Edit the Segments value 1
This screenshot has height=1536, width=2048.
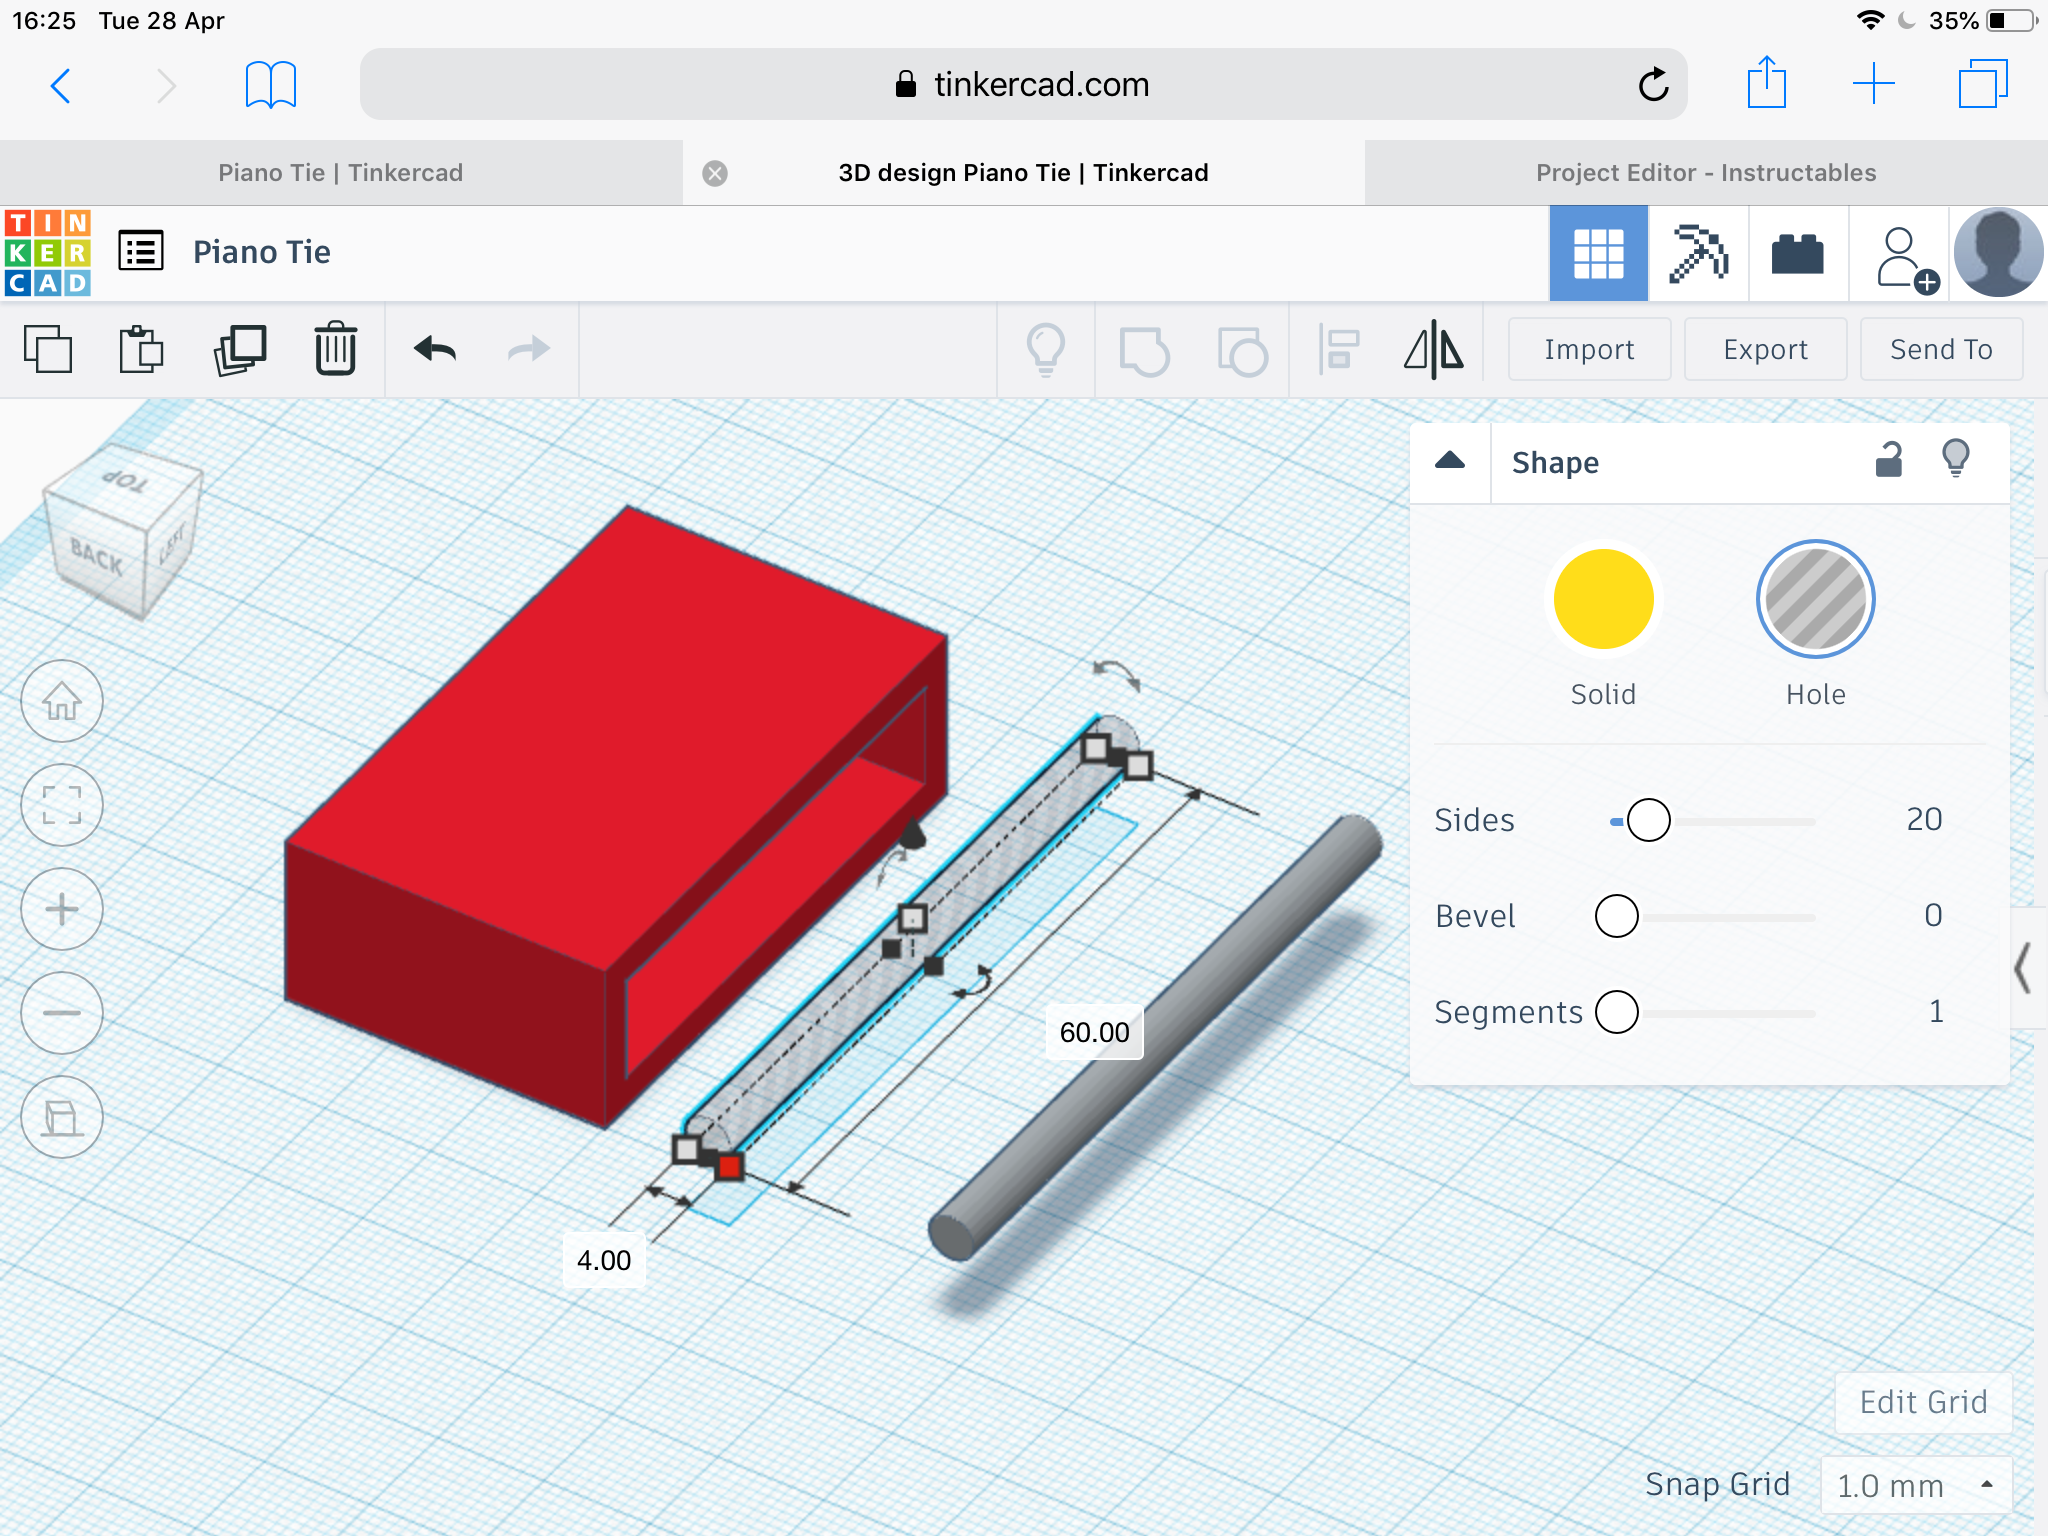(1936, 1012)
